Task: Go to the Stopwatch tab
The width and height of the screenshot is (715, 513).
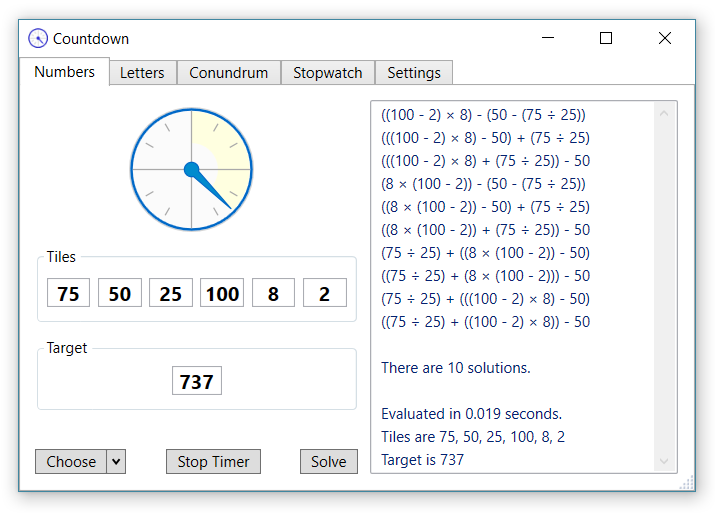Action: click(x=327, y=73)
